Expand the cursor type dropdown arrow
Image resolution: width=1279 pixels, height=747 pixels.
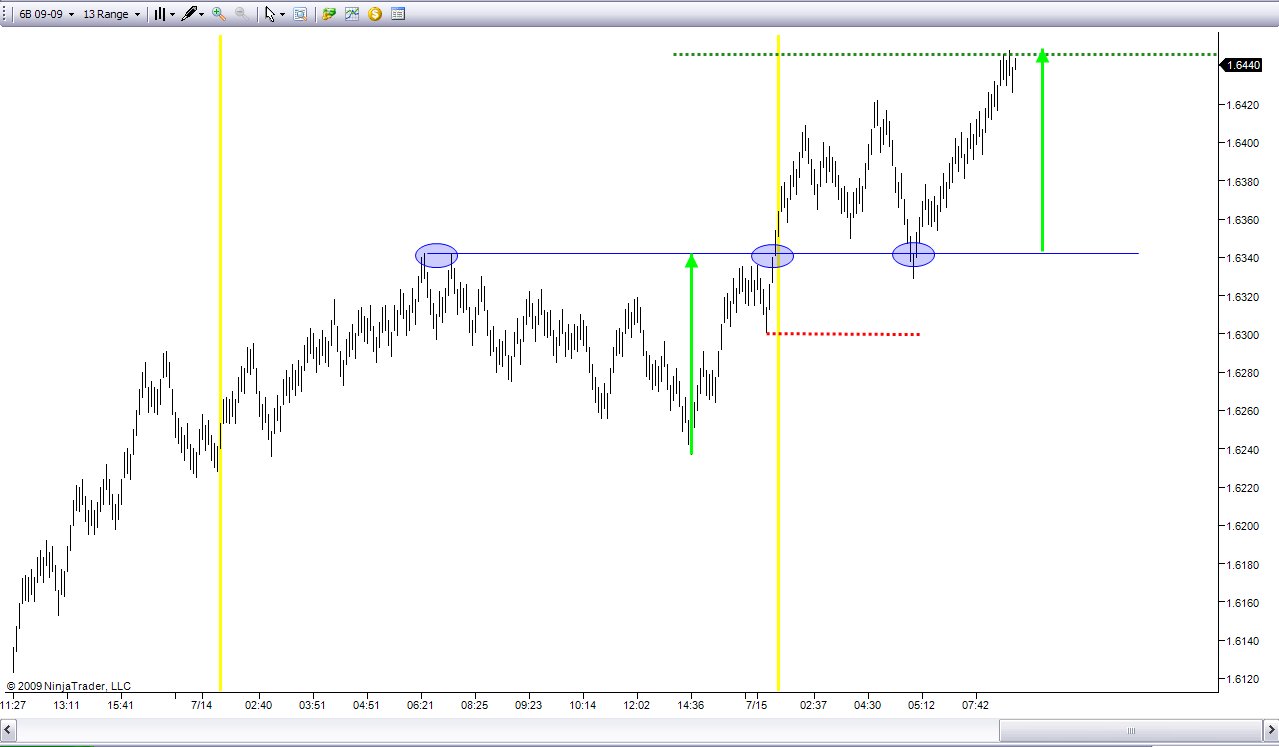tap(282, 15)
